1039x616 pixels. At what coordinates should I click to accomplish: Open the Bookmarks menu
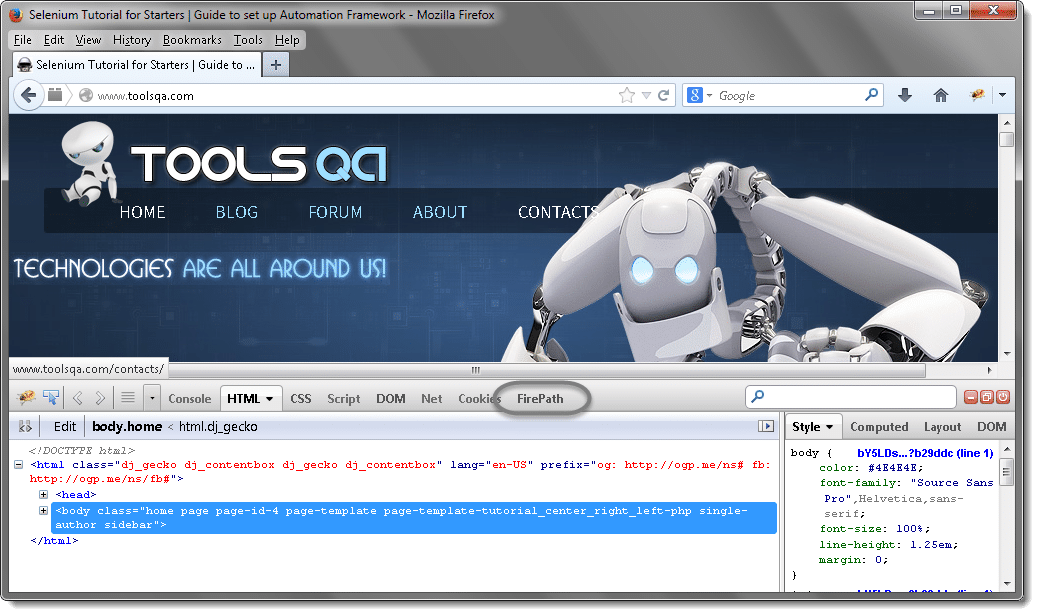click(194, 40)
